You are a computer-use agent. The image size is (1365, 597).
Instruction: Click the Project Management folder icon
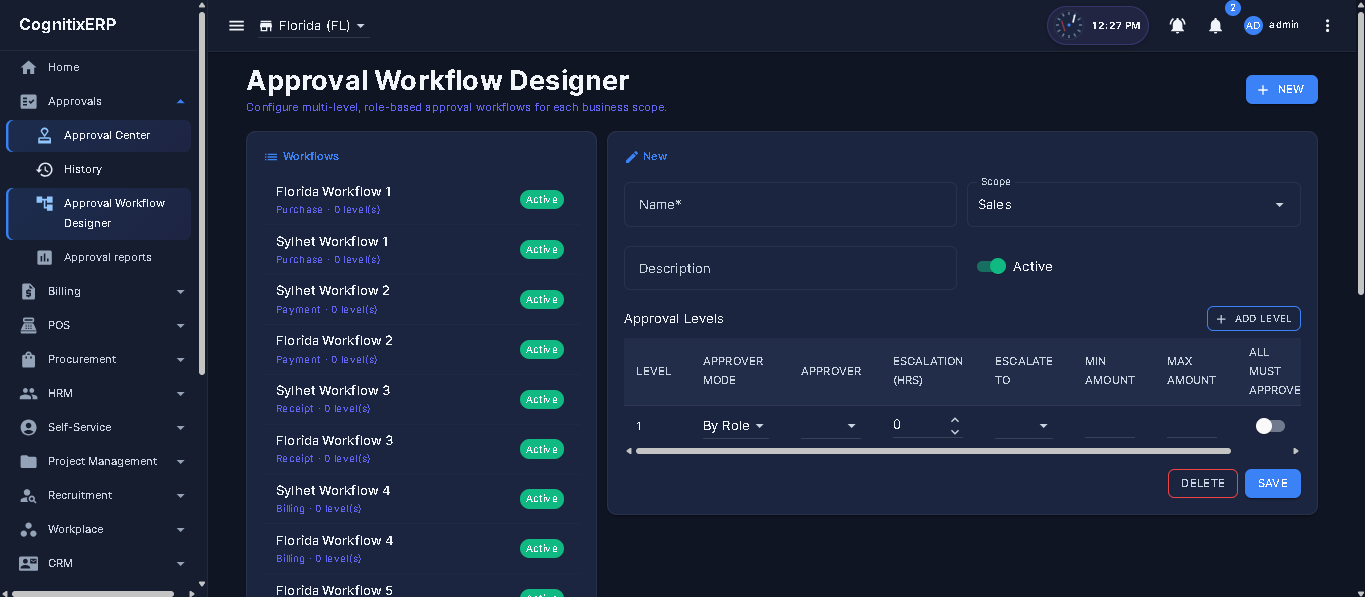29,461
